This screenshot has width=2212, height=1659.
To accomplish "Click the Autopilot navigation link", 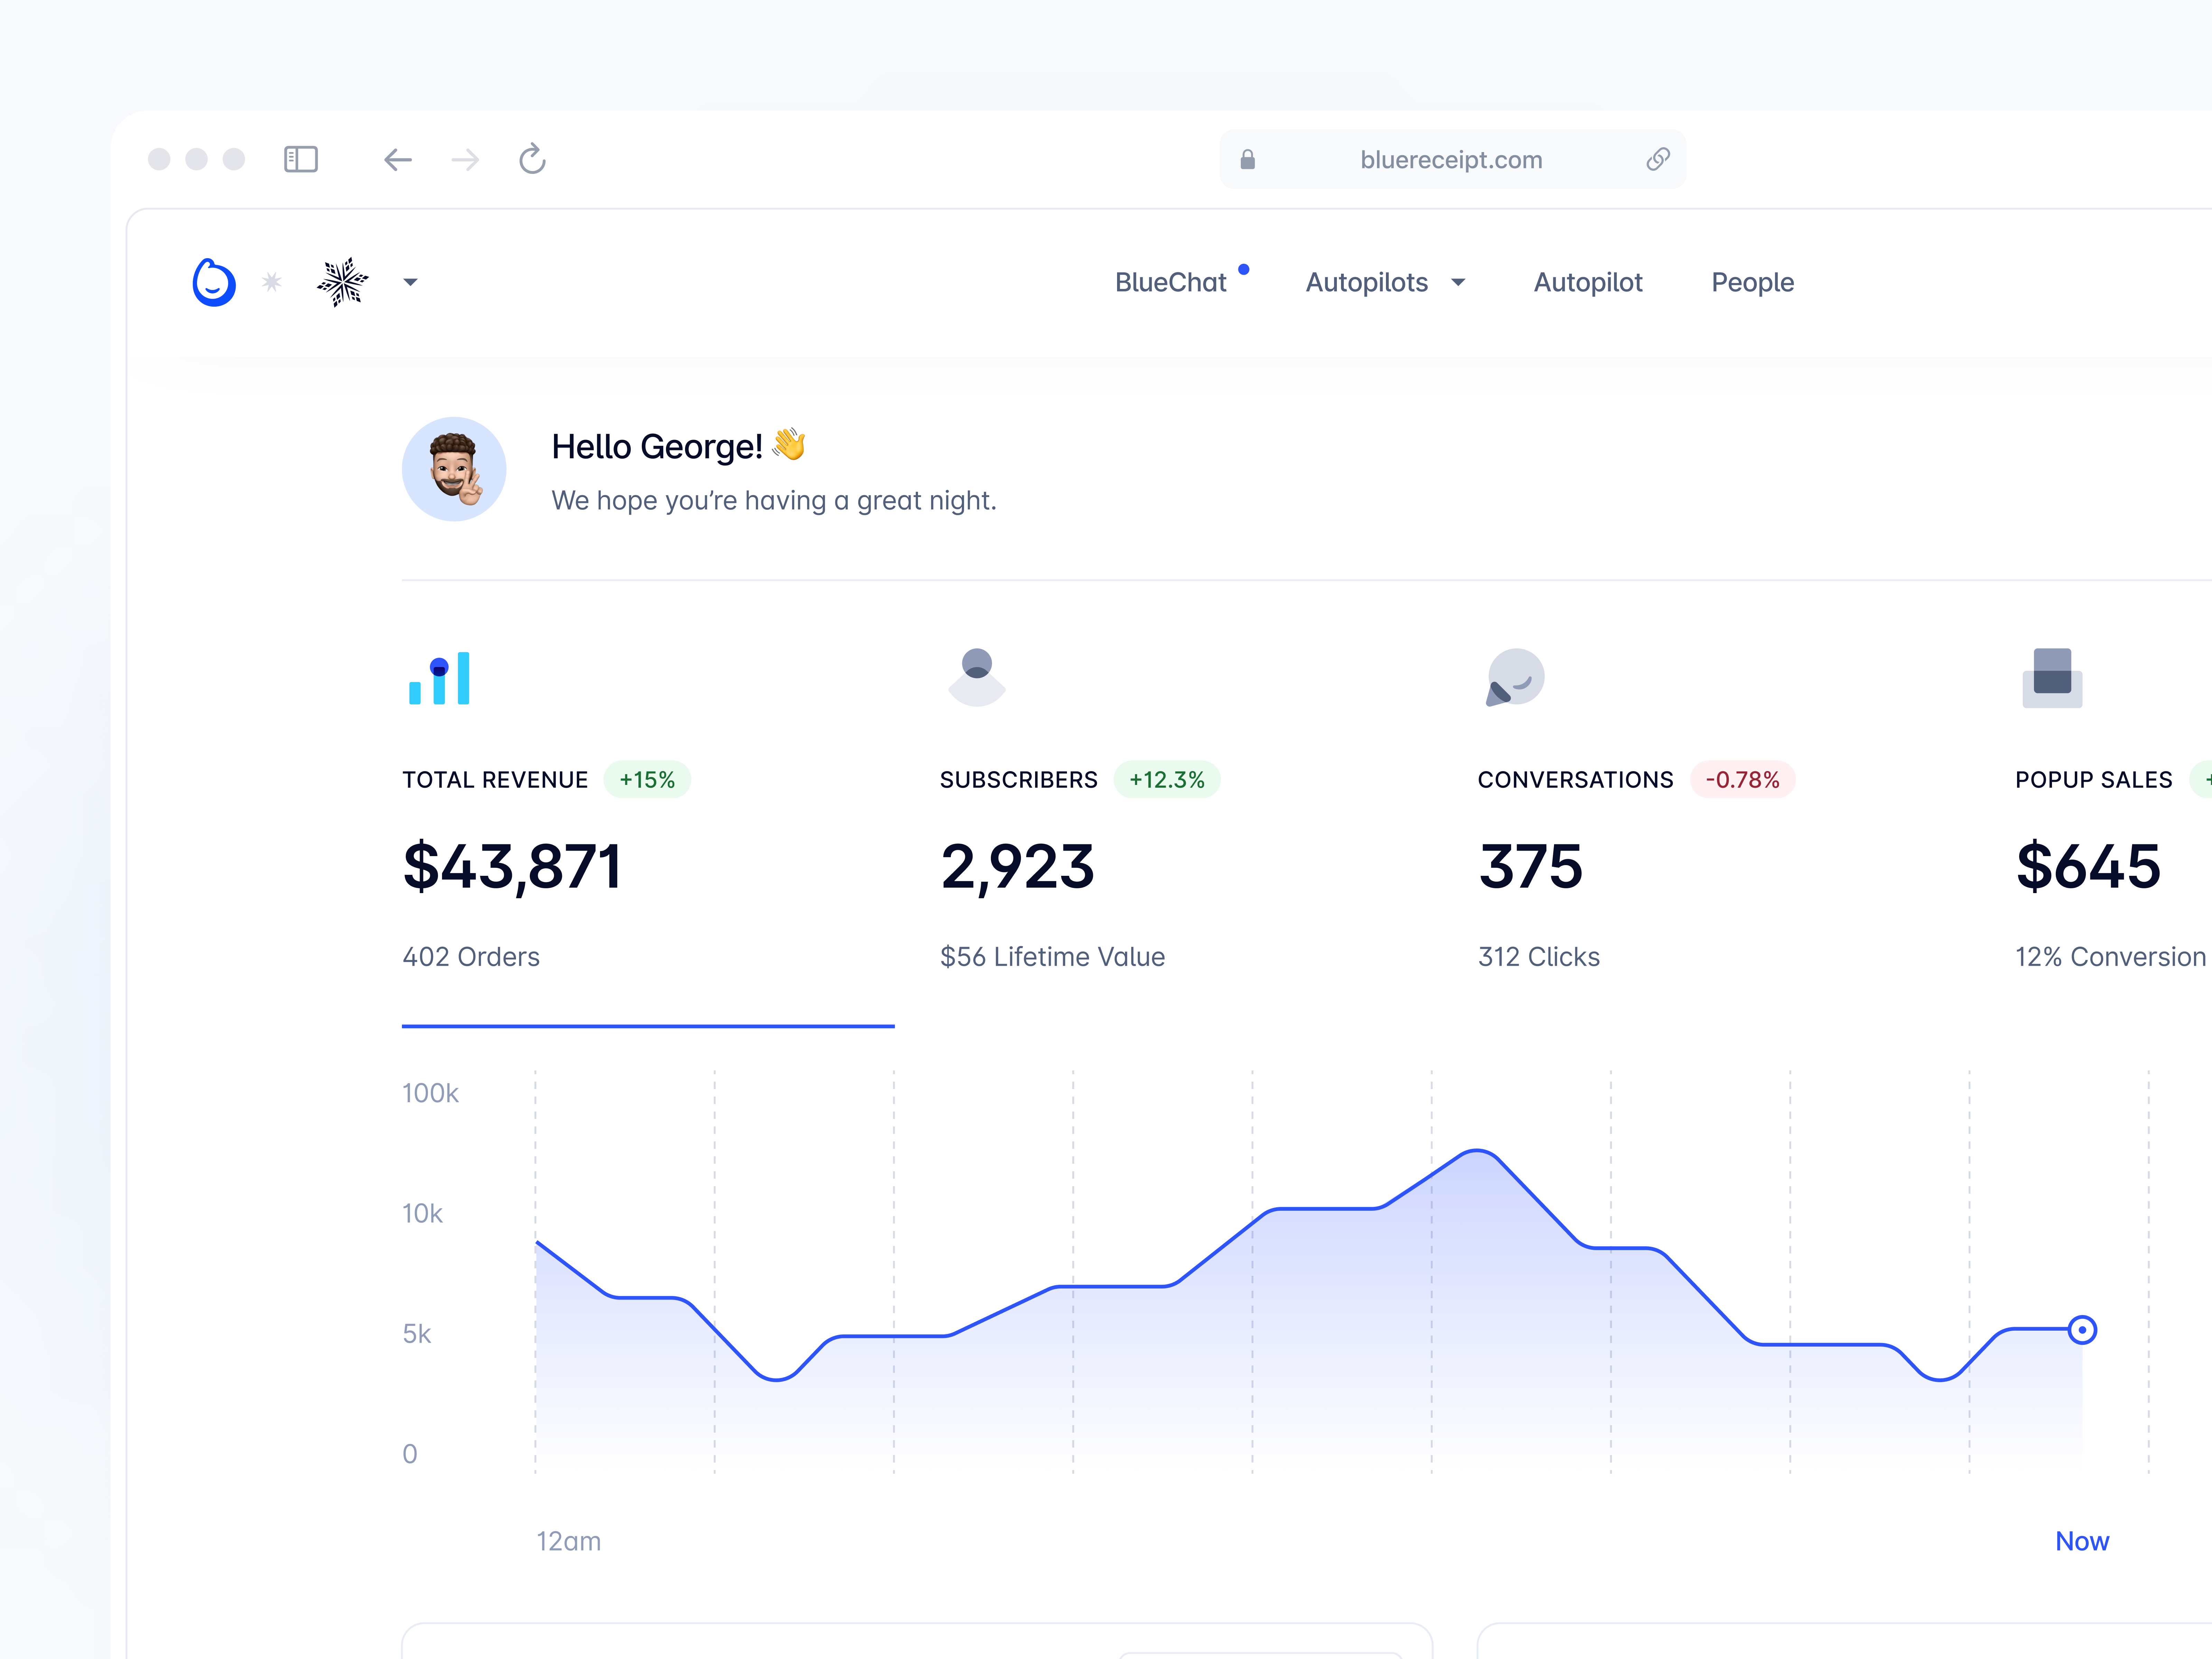I will tap(1588, 282).
